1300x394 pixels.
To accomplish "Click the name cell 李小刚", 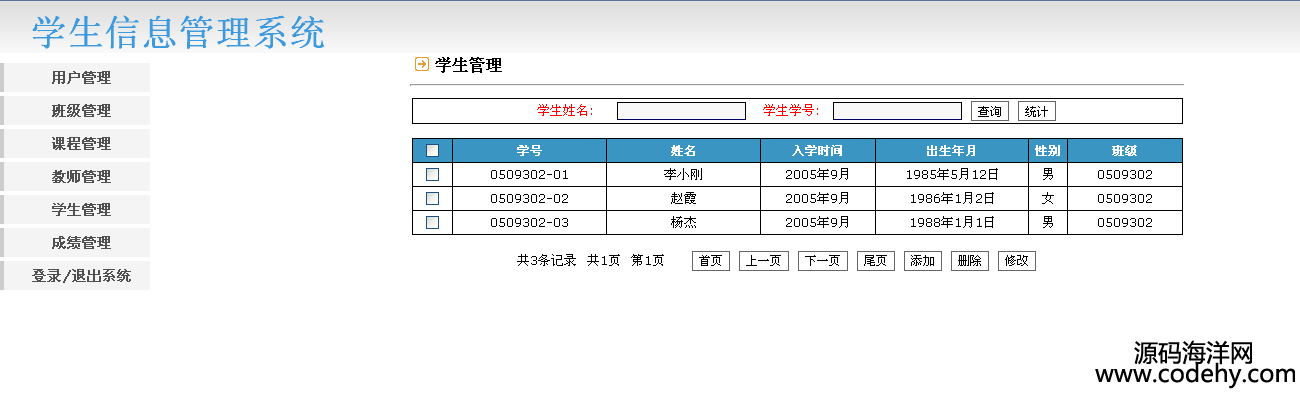I will [683, 175].
